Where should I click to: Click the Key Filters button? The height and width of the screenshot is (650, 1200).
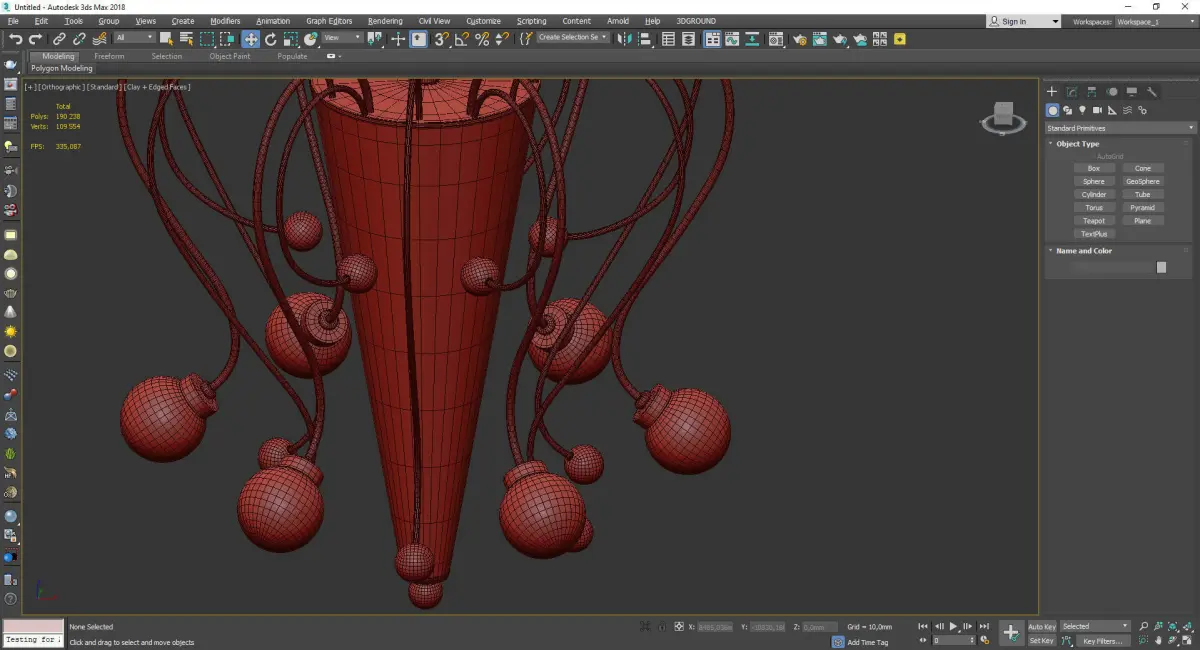[x=1101, y=641]
